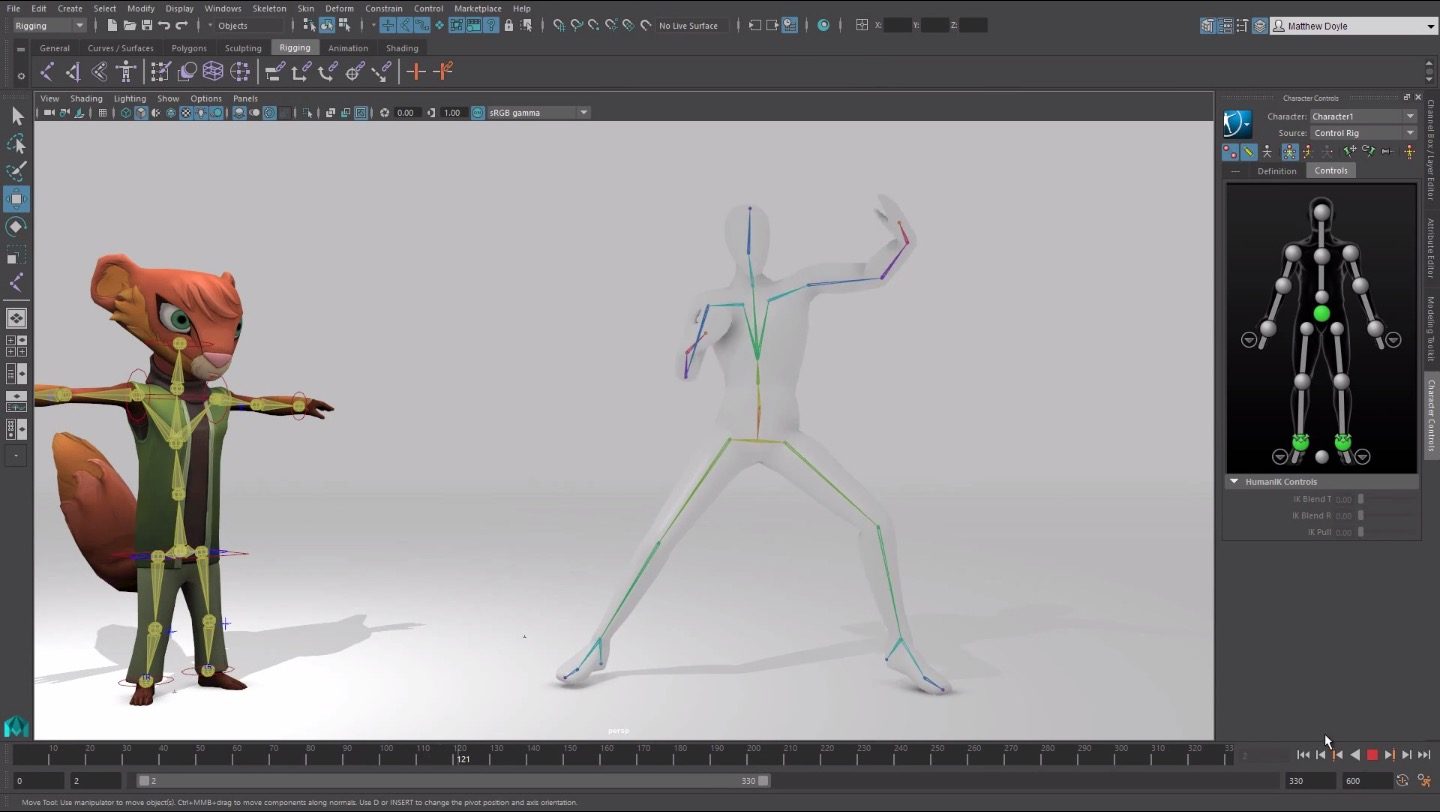The width and height of the screenshot is (1440, 812).
Task: Click the HumanIK logo button
Action: pos(1238,124)
